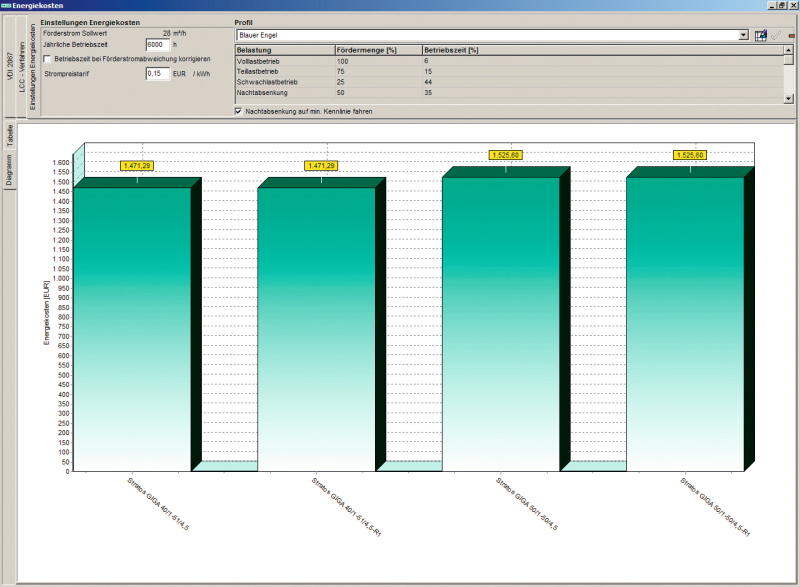The height and width of the screenshot is (587, 800).
Task: Click the Stratos GIGA 50/1-50/4,5-R1 axis label
Action: click(715, 507)
